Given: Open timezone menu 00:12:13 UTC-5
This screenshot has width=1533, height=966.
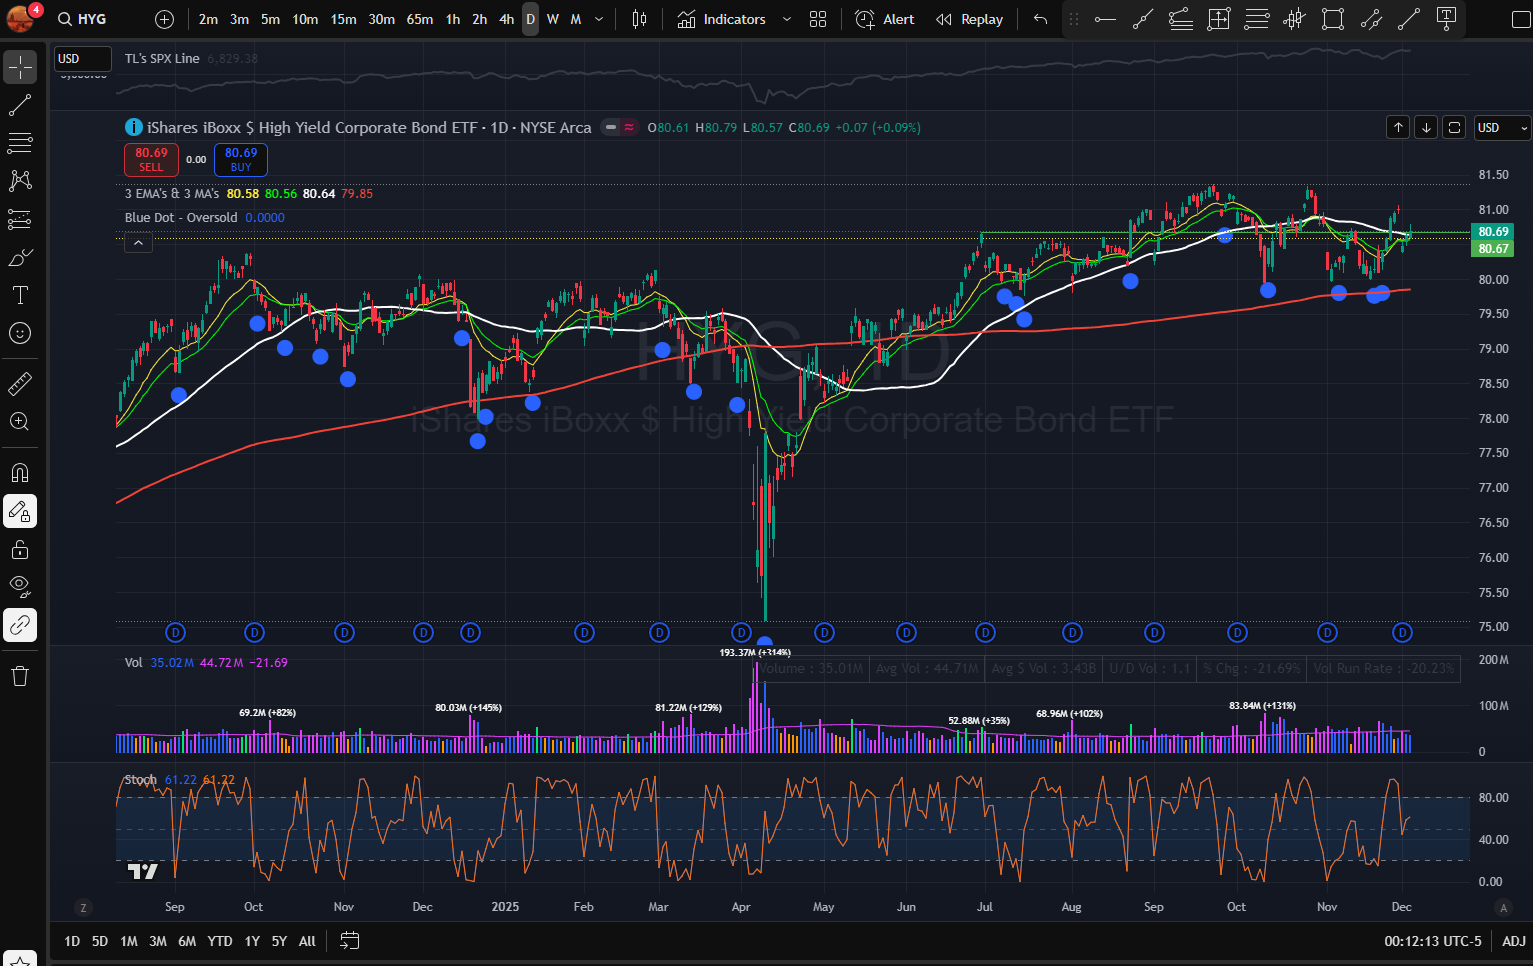Looking at the screenshot, I should coord(1433,941).
